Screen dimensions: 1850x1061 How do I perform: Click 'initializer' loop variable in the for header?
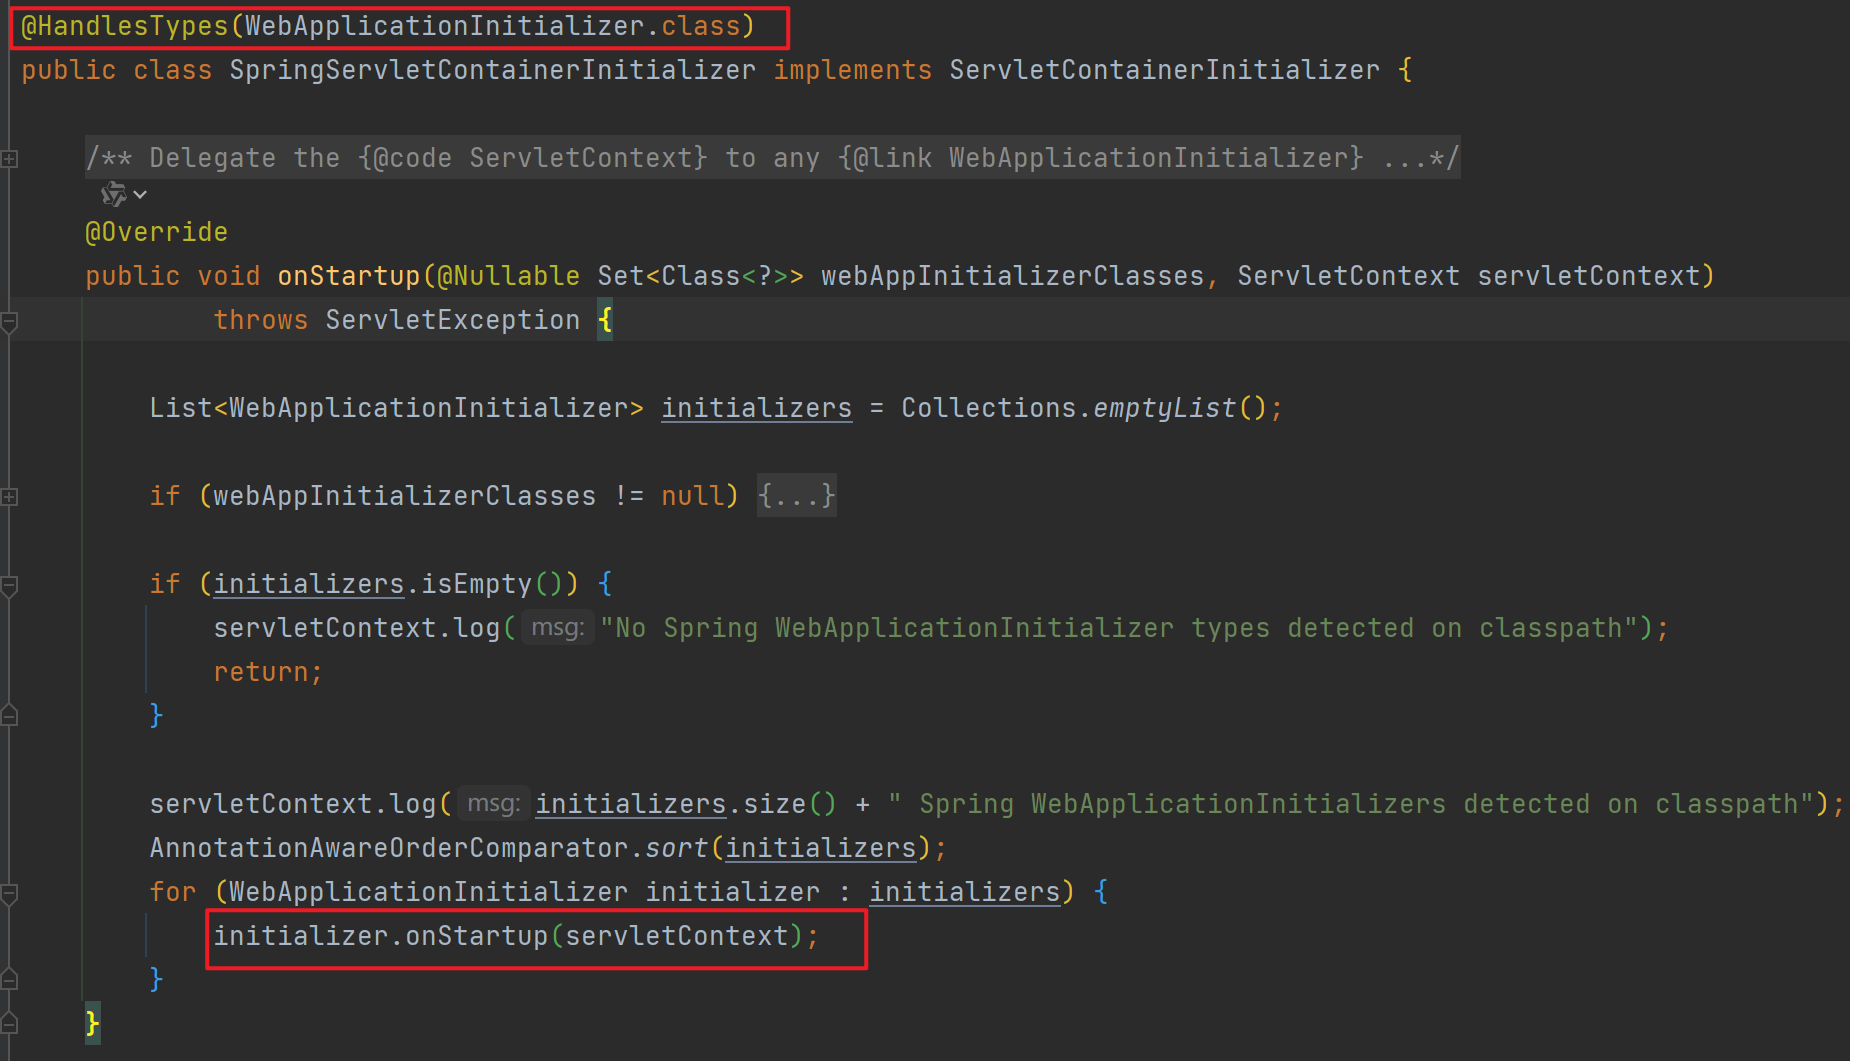click(733, 892)
